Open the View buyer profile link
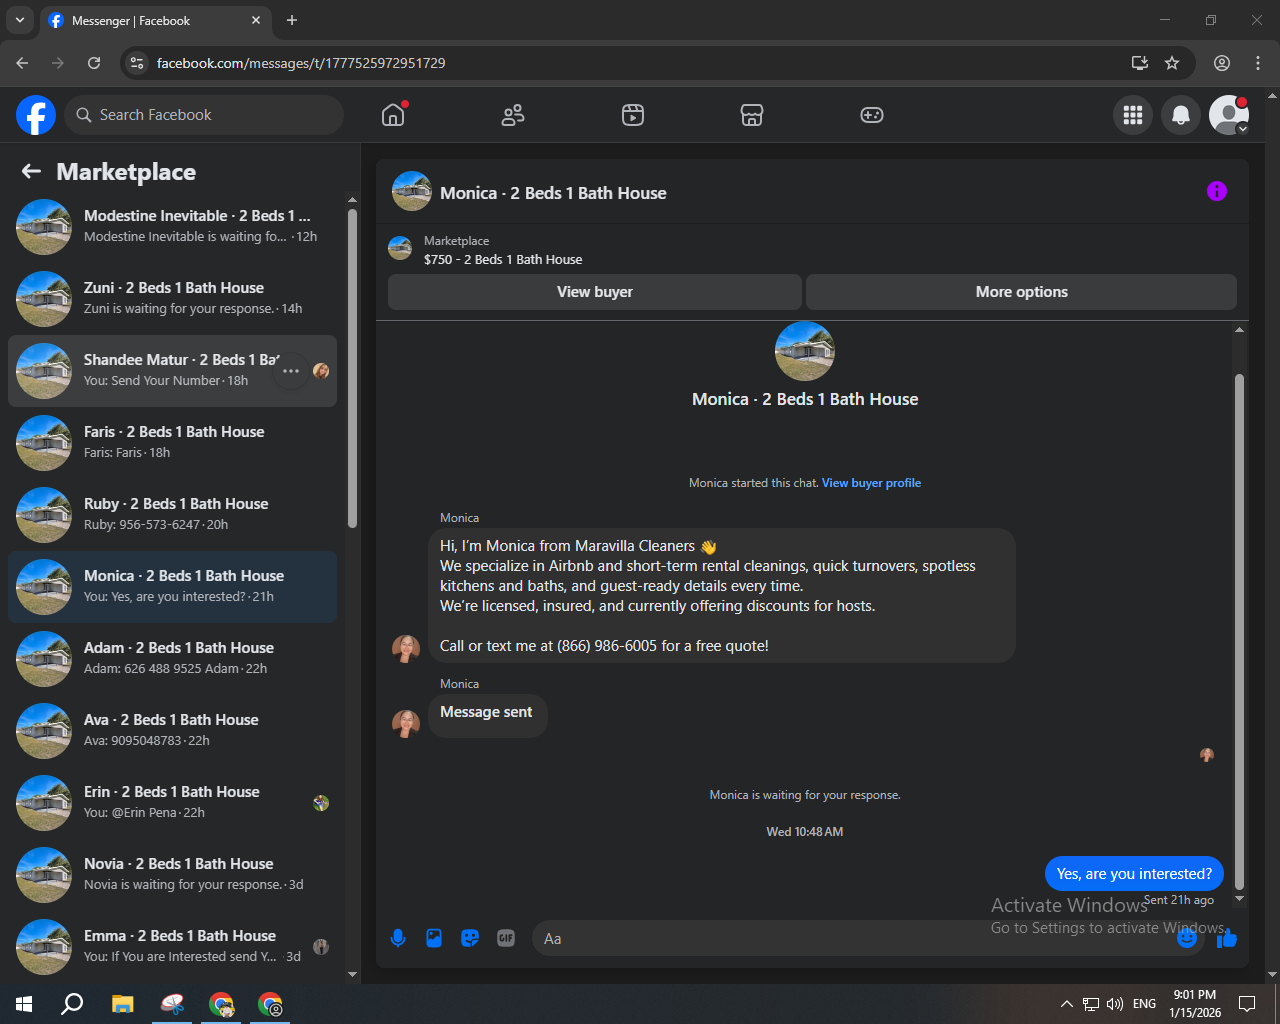The height and width of the screenshot is (1024, 1280). click(x=871, y=483)
